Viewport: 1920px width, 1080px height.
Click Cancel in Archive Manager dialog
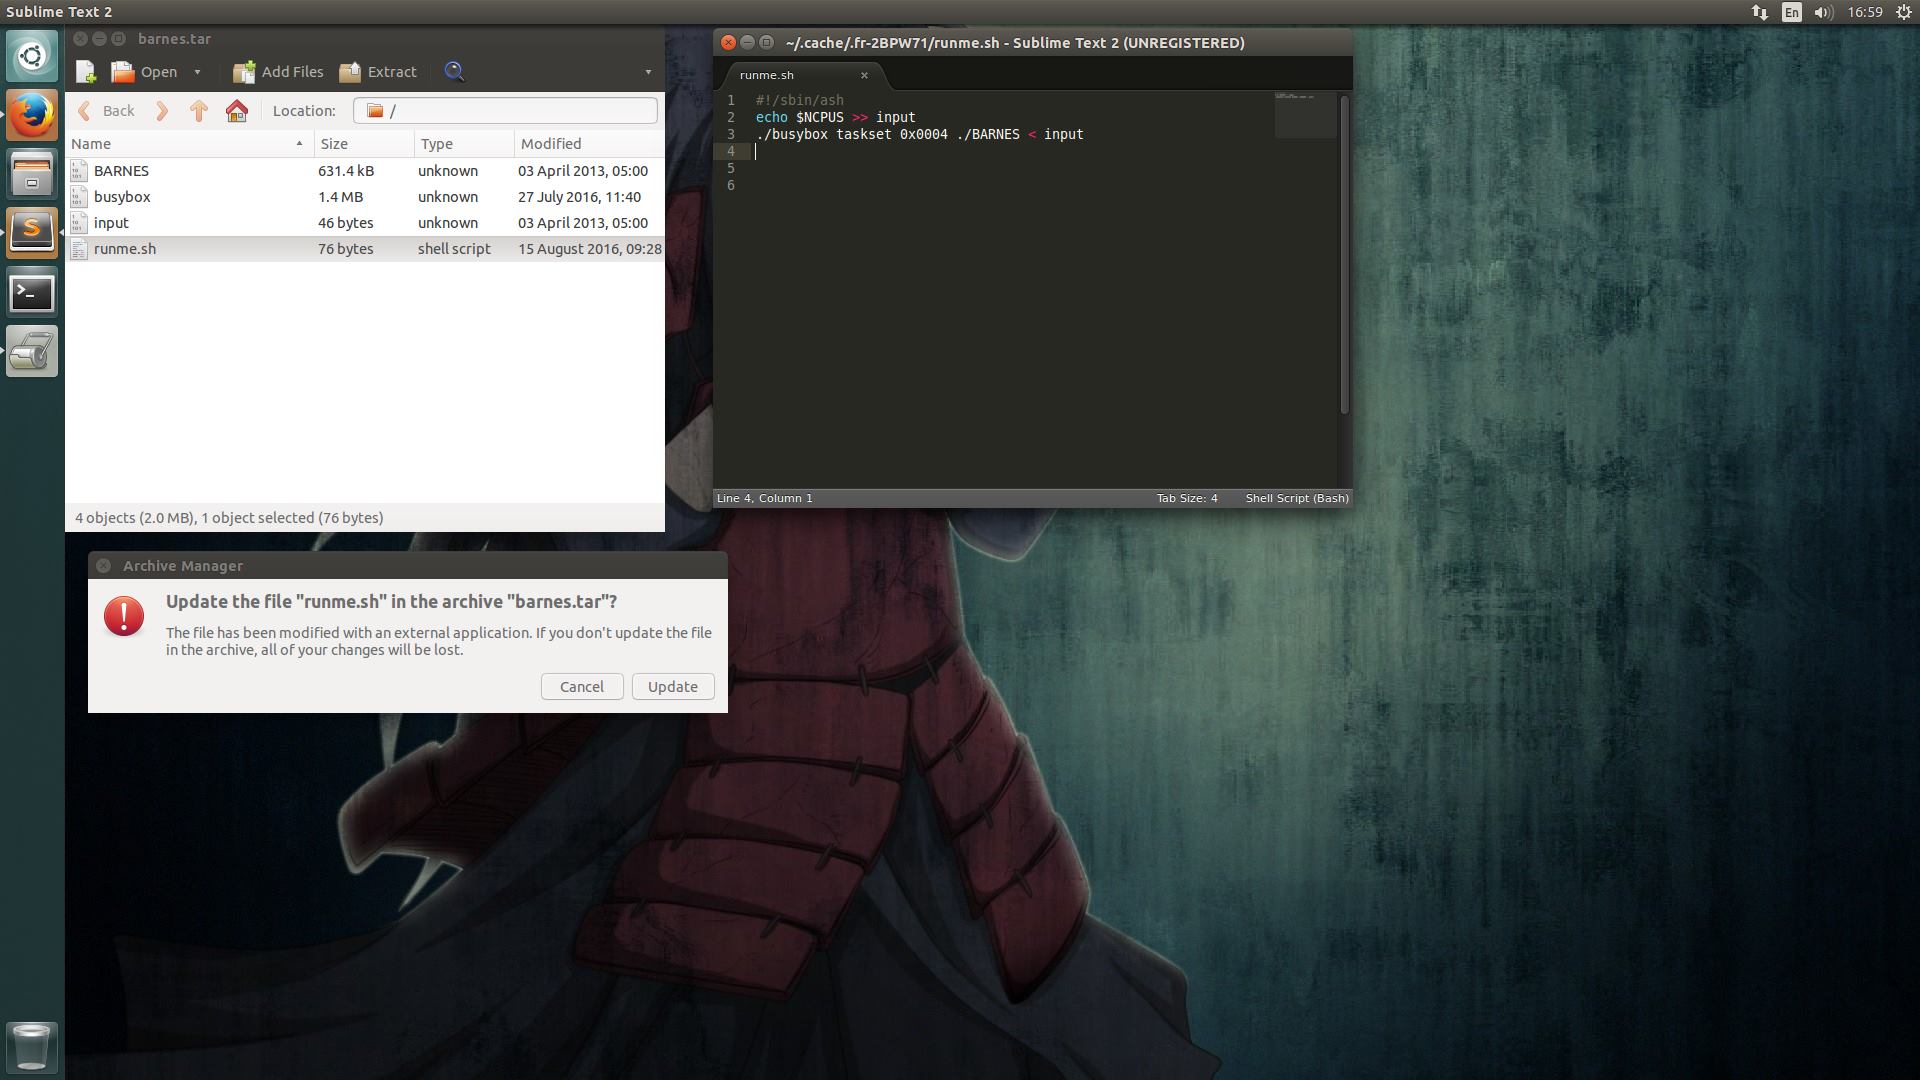click(581, 687)
